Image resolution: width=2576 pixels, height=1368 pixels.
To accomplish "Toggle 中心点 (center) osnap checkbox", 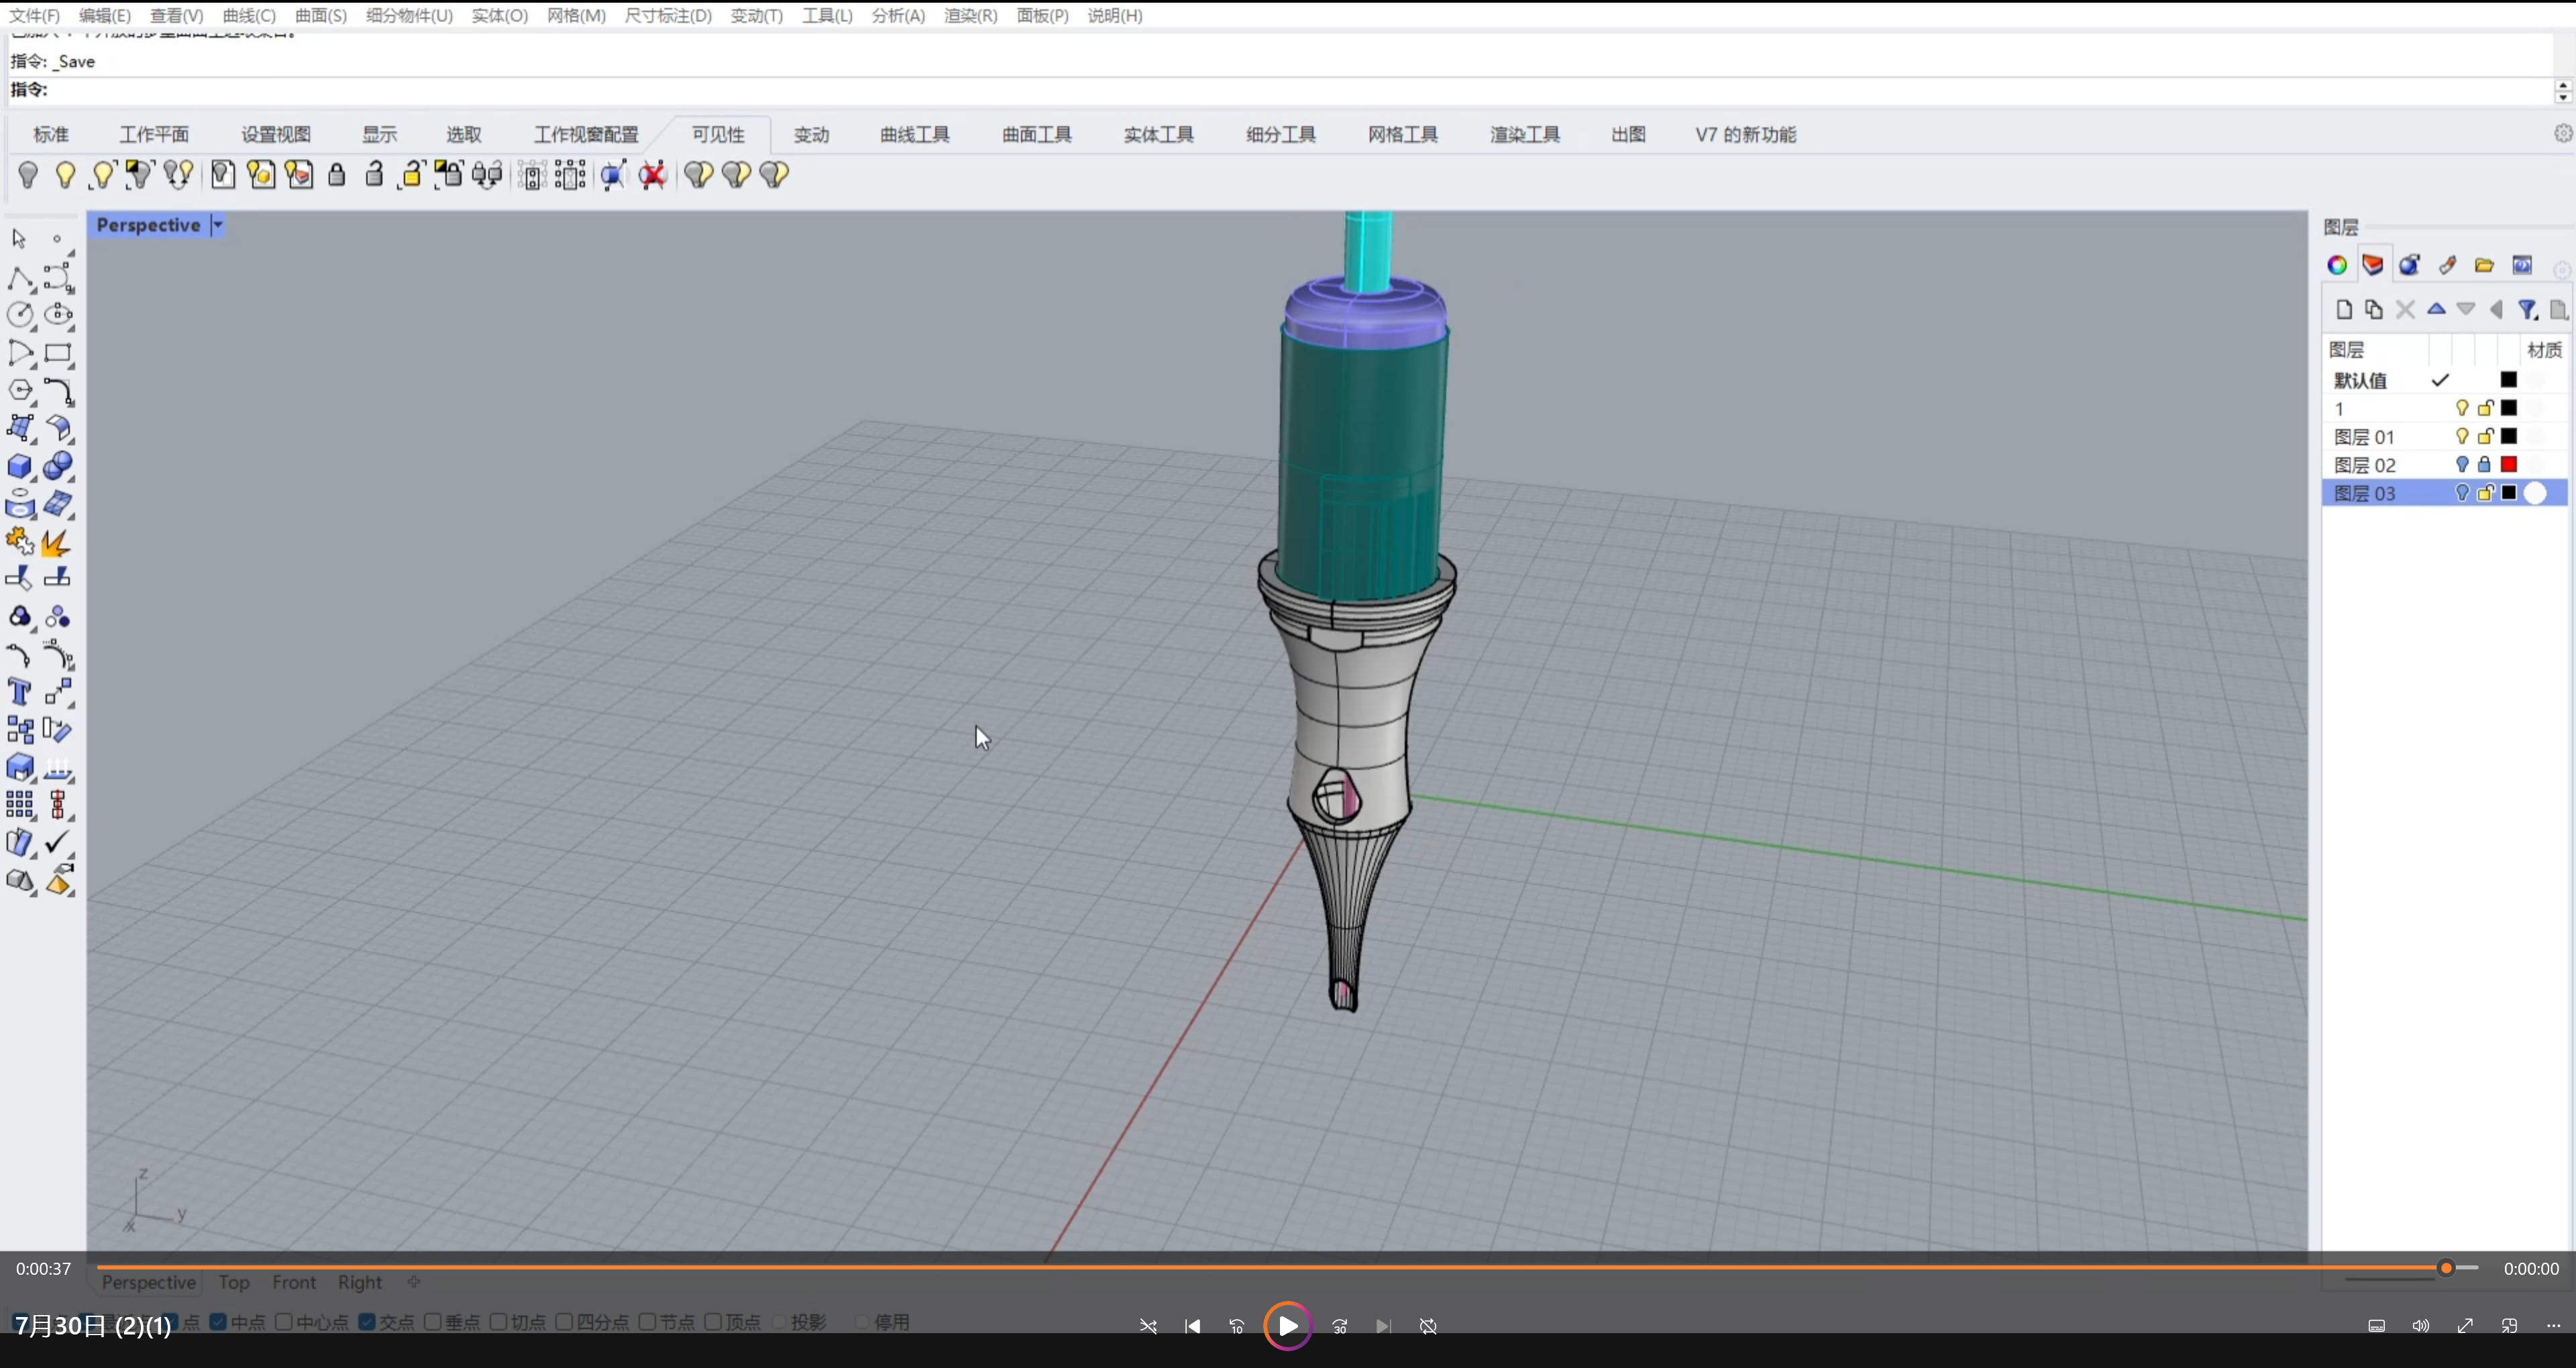I will (x=284, y=1322).
